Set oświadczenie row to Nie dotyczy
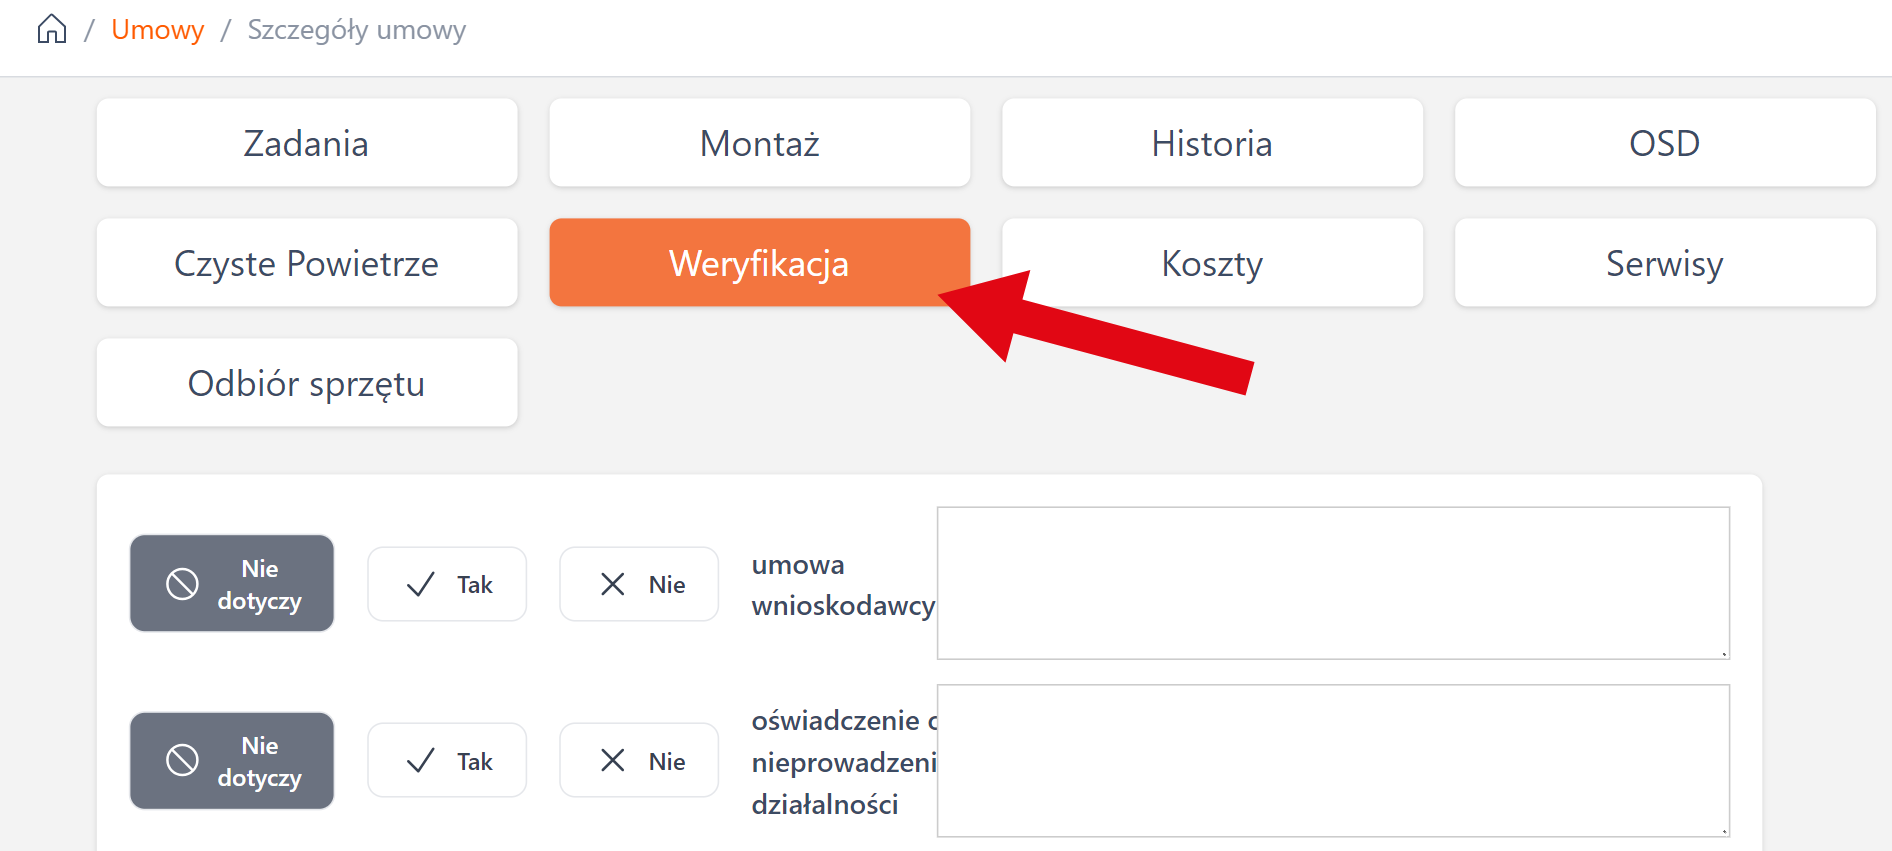Screen dimensions: 1892x851 [232, 761]
